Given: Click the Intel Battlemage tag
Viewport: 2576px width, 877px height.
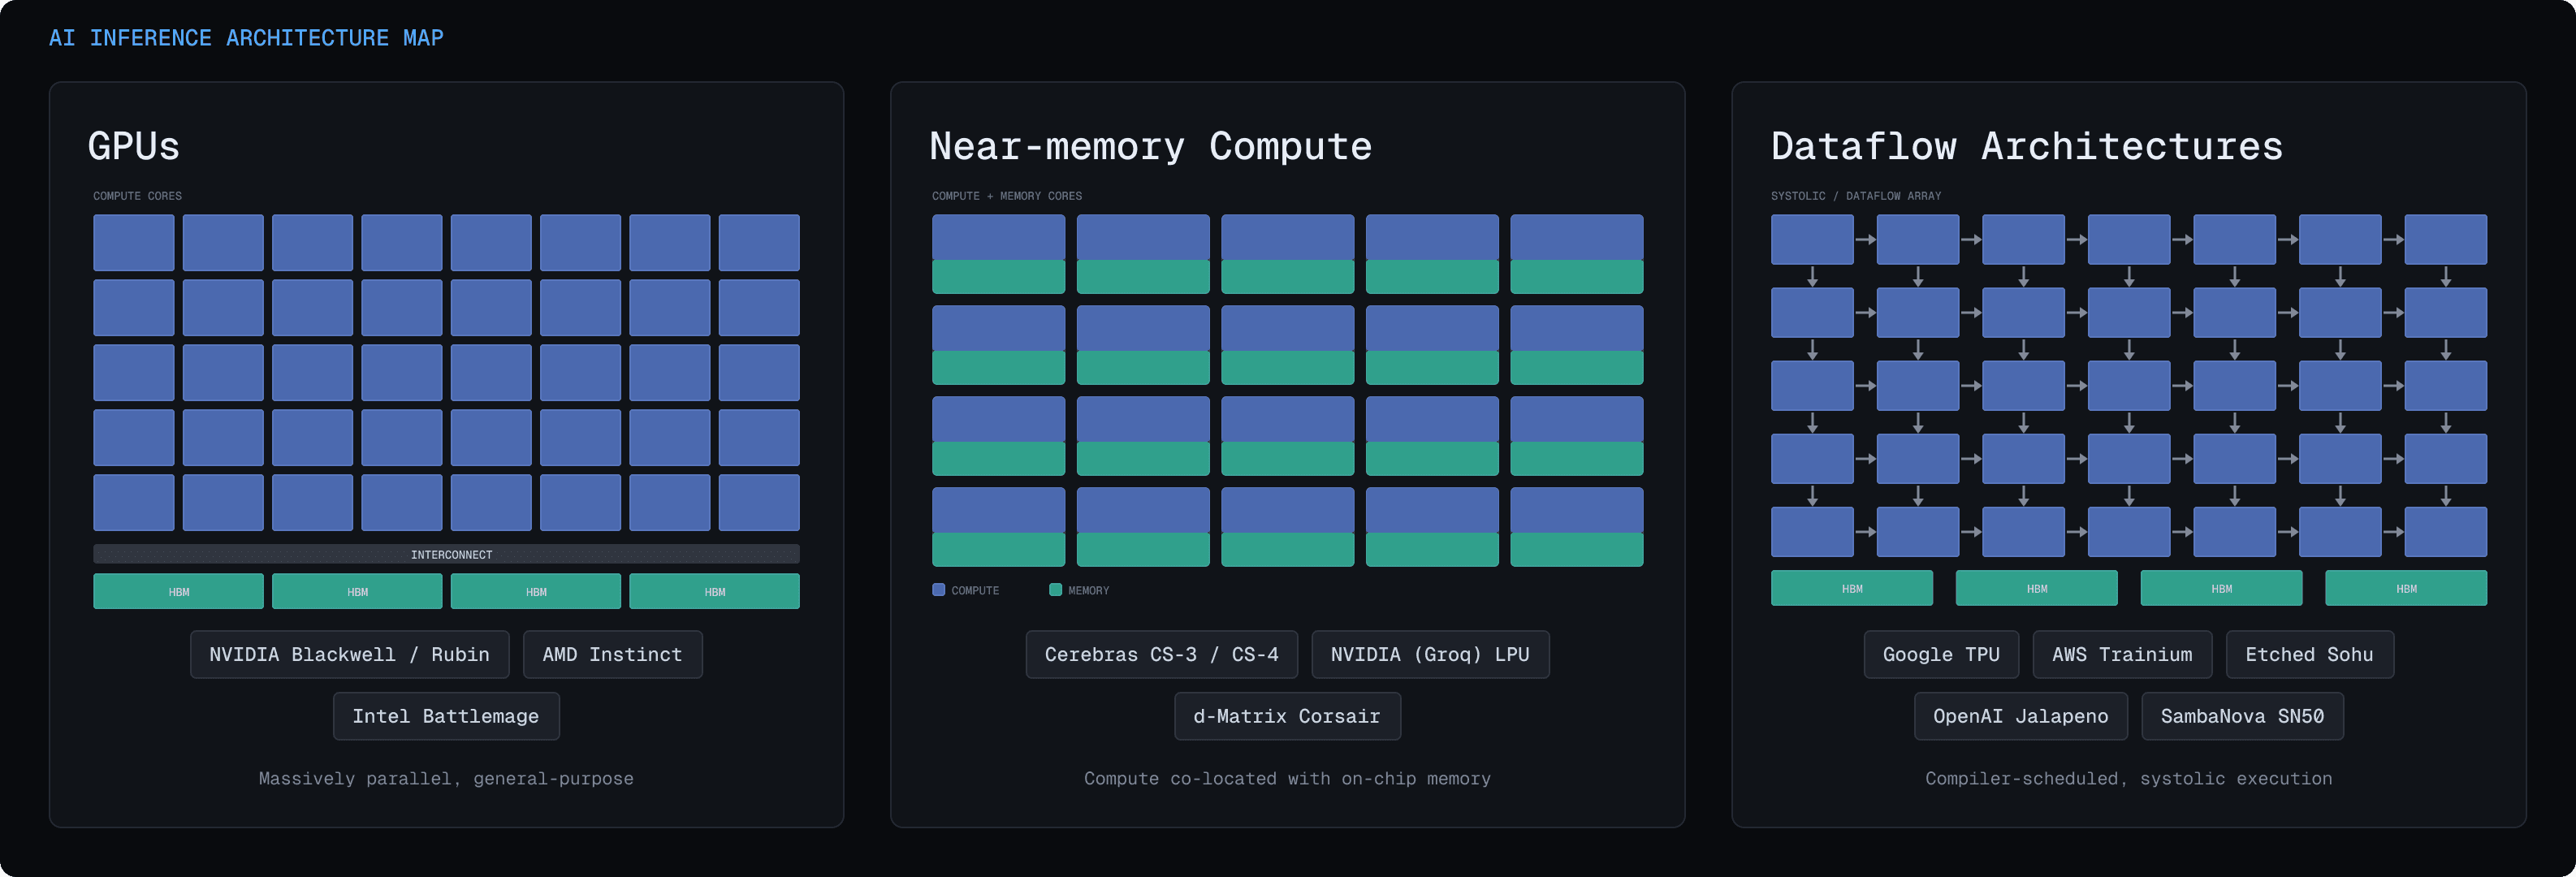Looking at the screenshot, I should point(446,716).
